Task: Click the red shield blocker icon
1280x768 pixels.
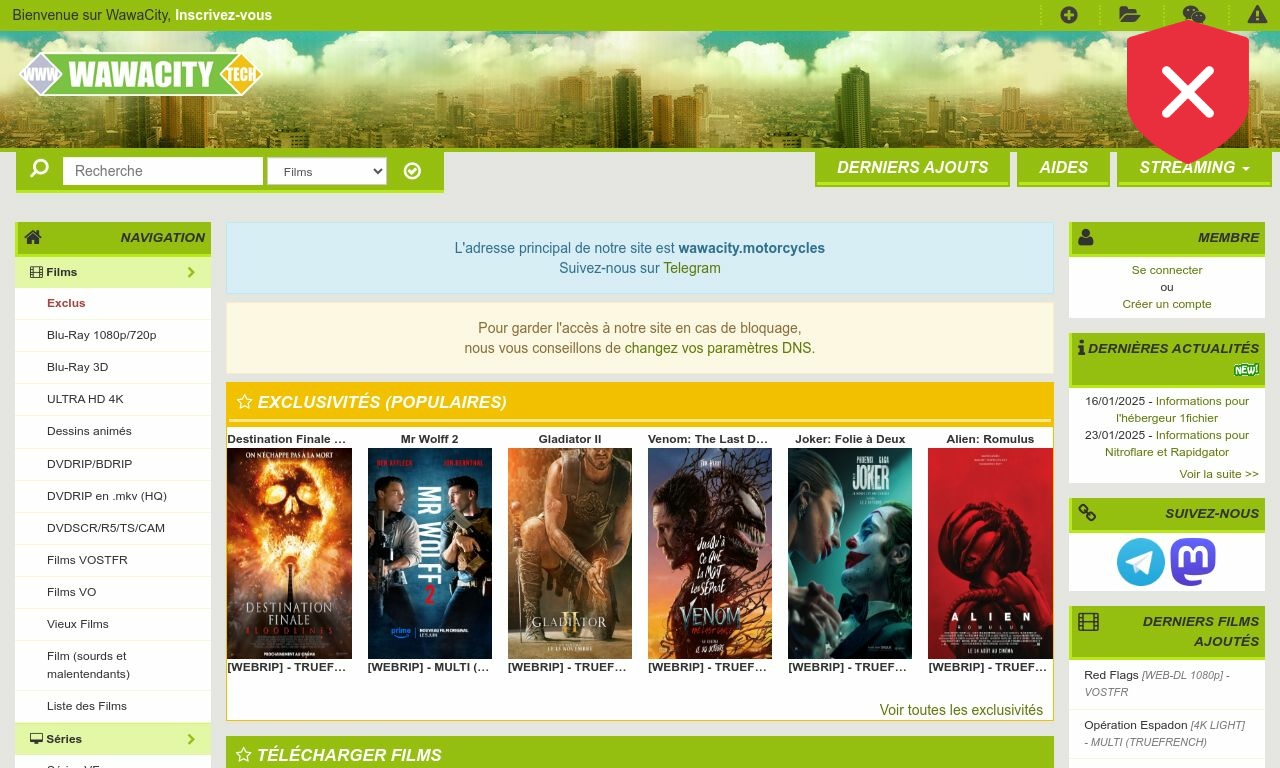Action: tap(1188, 92)
